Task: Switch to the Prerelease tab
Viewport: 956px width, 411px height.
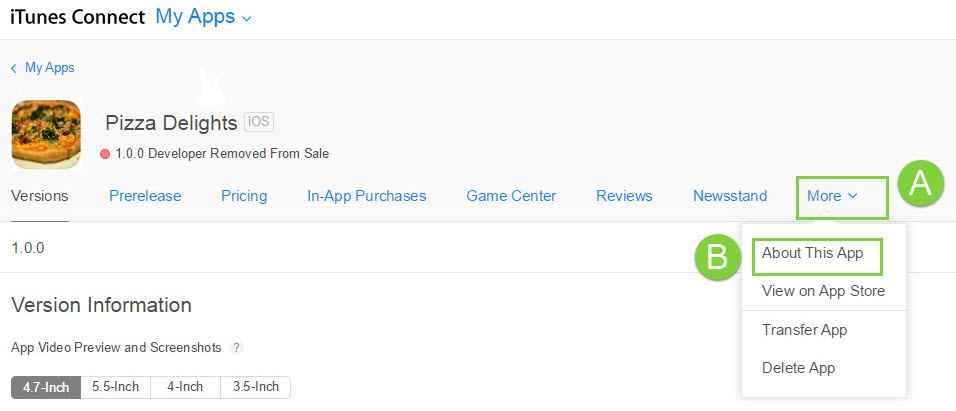Action: pos(145,196)
